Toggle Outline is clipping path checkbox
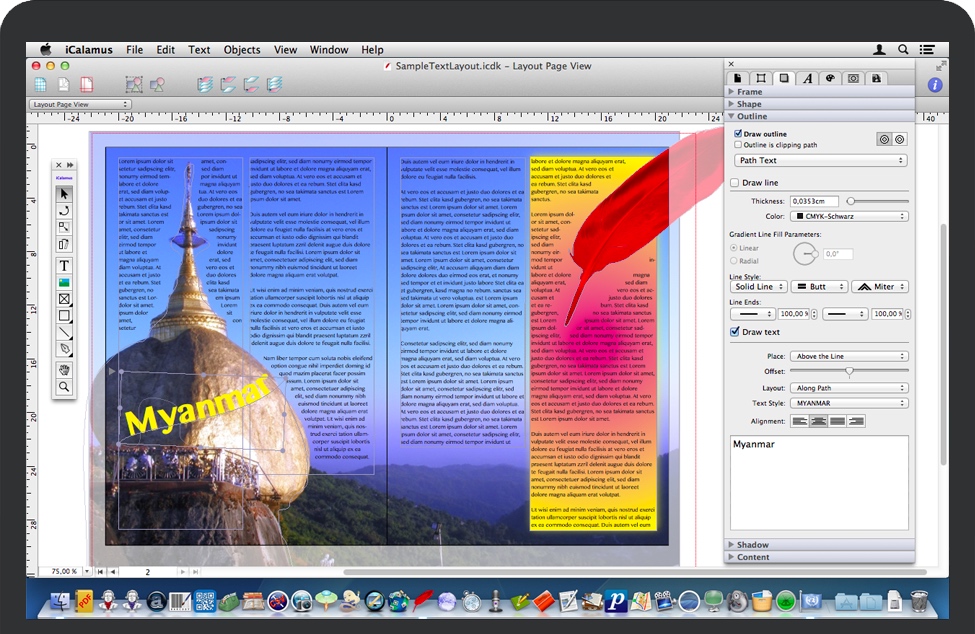Image resolution: width=975 pixels, height=634 pixels. (738, 145)
